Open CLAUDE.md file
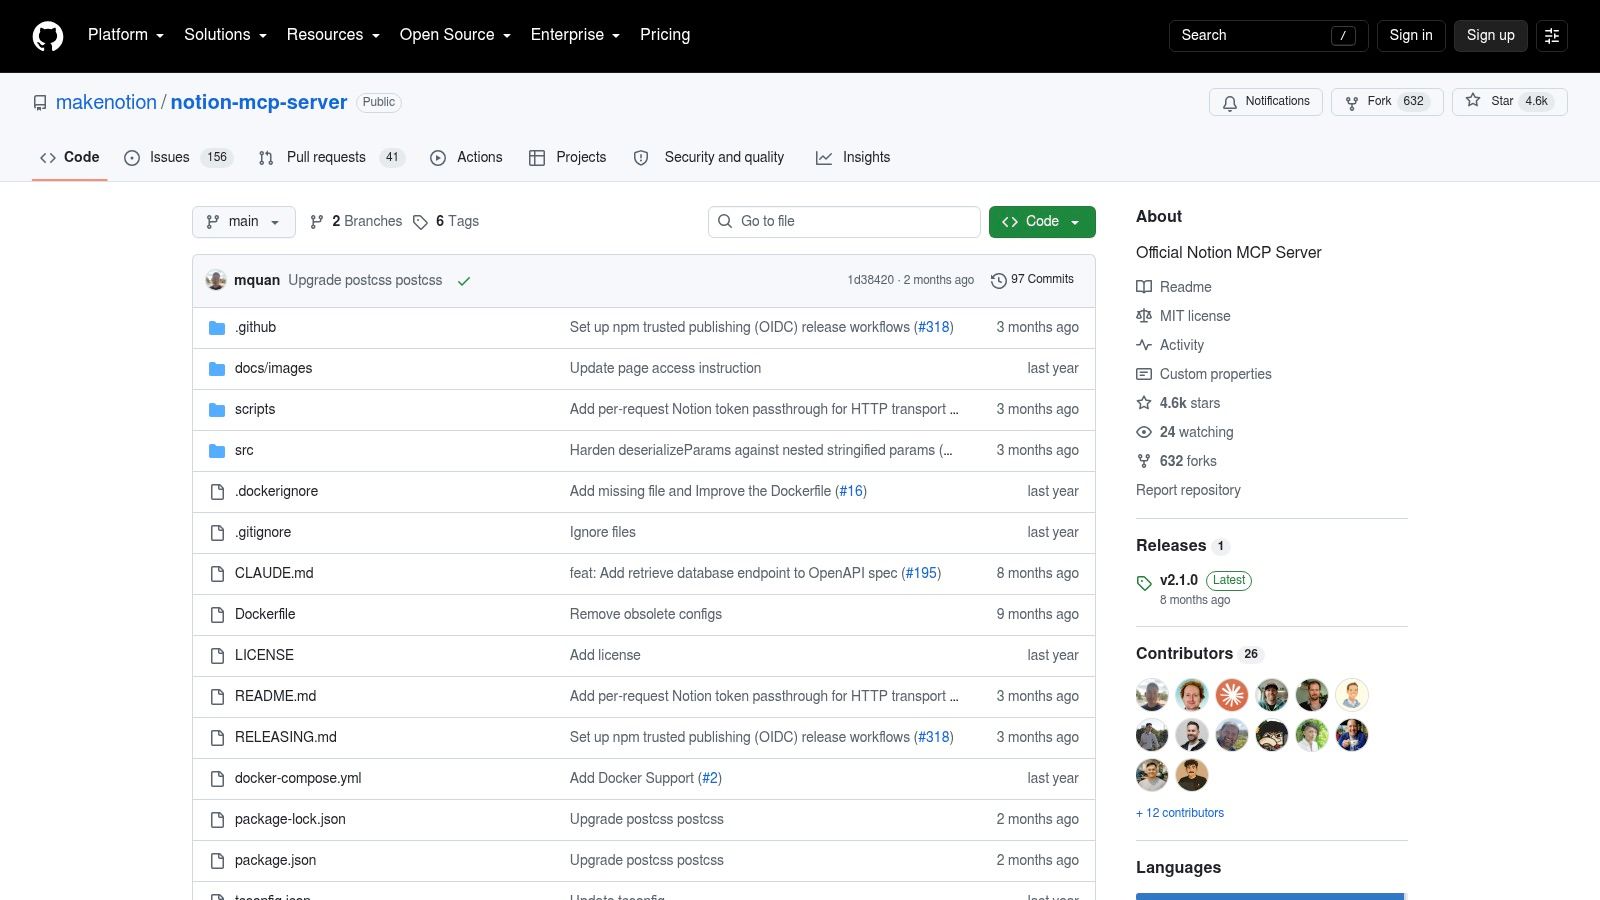Screen dimensions: 1600x900 pos(274,573)
